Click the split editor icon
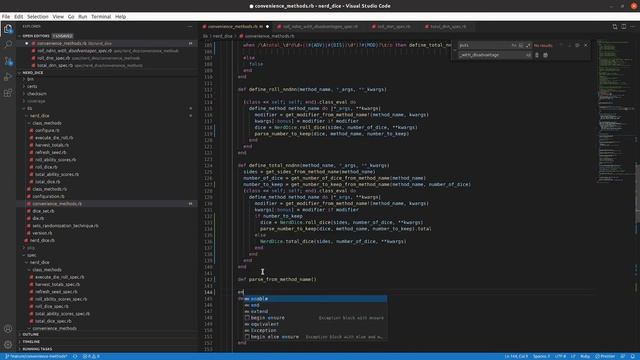This screenshot has height=360, width=640. coord(624,27)
